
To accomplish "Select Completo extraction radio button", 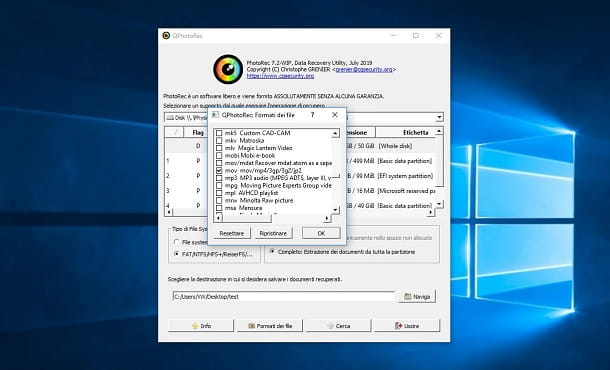I will 272,252.
